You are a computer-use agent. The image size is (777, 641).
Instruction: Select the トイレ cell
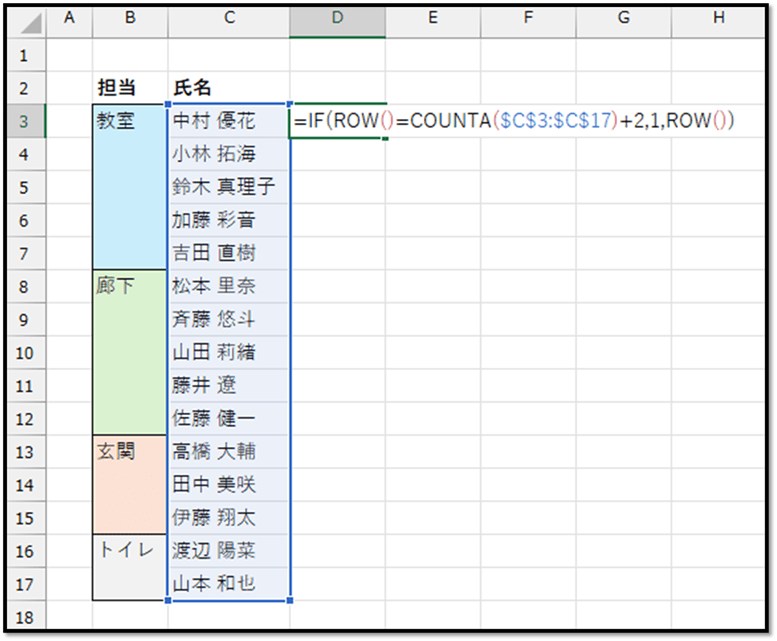click(x=130, y=566)
